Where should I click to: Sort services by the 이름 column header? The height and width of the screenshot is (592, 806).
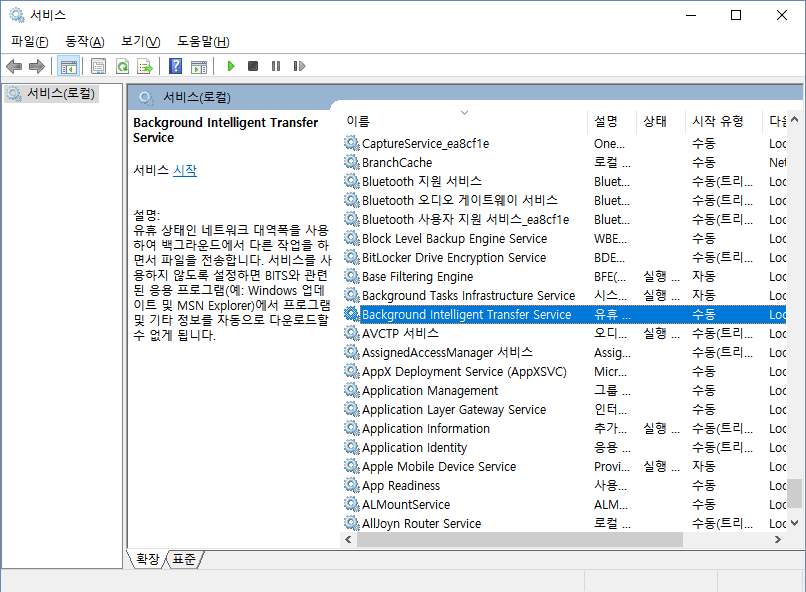(358, 121)
